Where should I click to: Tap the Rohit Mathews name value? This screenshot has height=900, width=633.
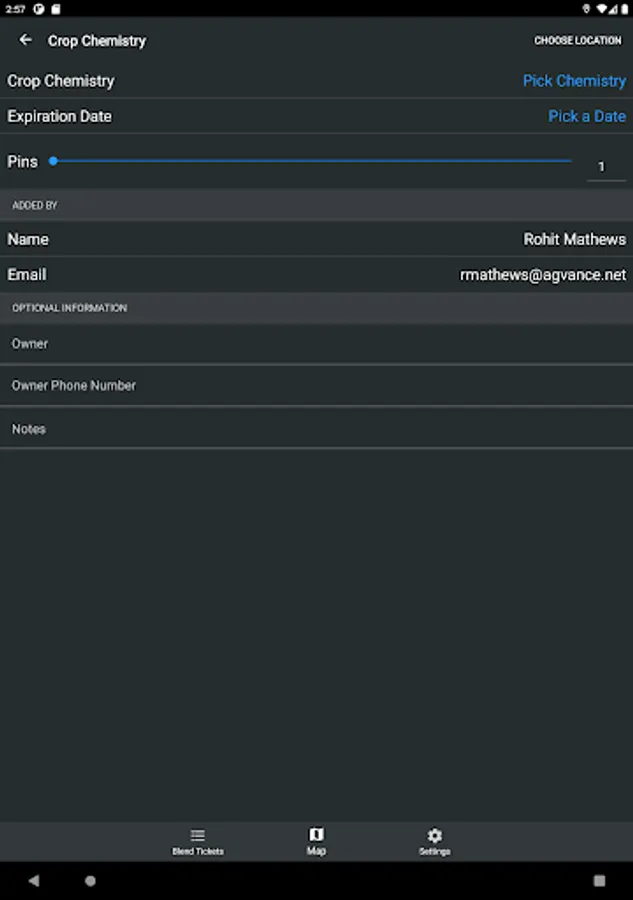(x=574, y=239)
